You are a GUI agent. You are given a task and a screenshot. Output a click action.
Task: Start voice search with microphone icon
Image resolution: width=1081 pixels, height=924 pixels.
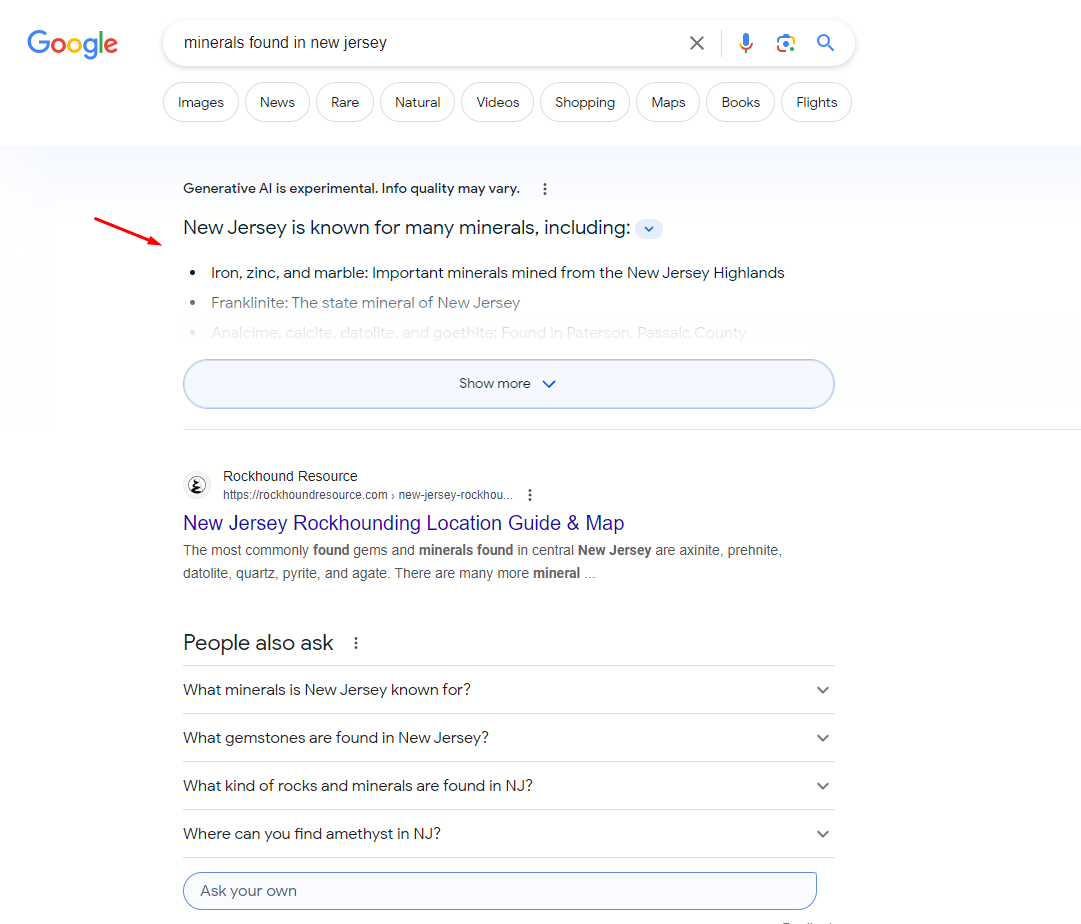pyautogui.click(x=745, y=43)
